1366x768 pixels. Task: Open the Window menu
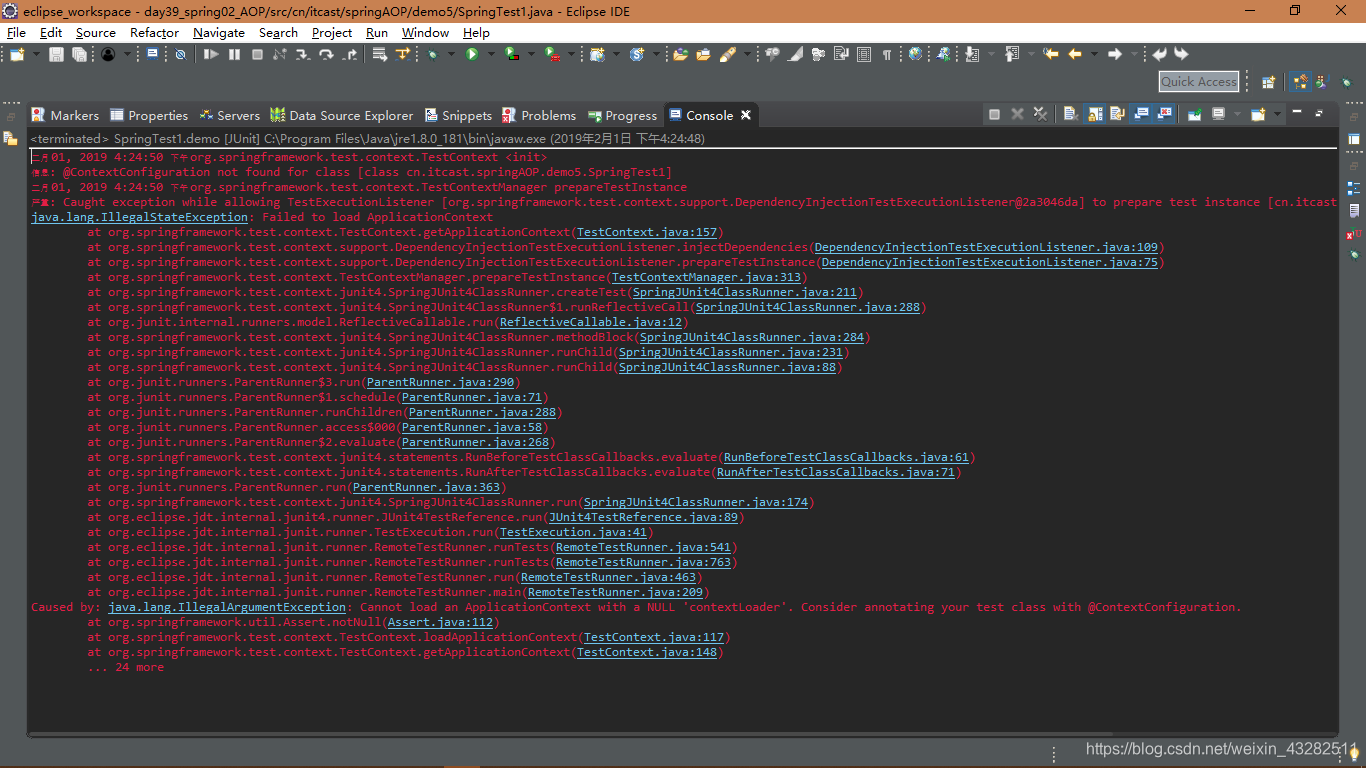pyautogui.click(x=425, y=32)
